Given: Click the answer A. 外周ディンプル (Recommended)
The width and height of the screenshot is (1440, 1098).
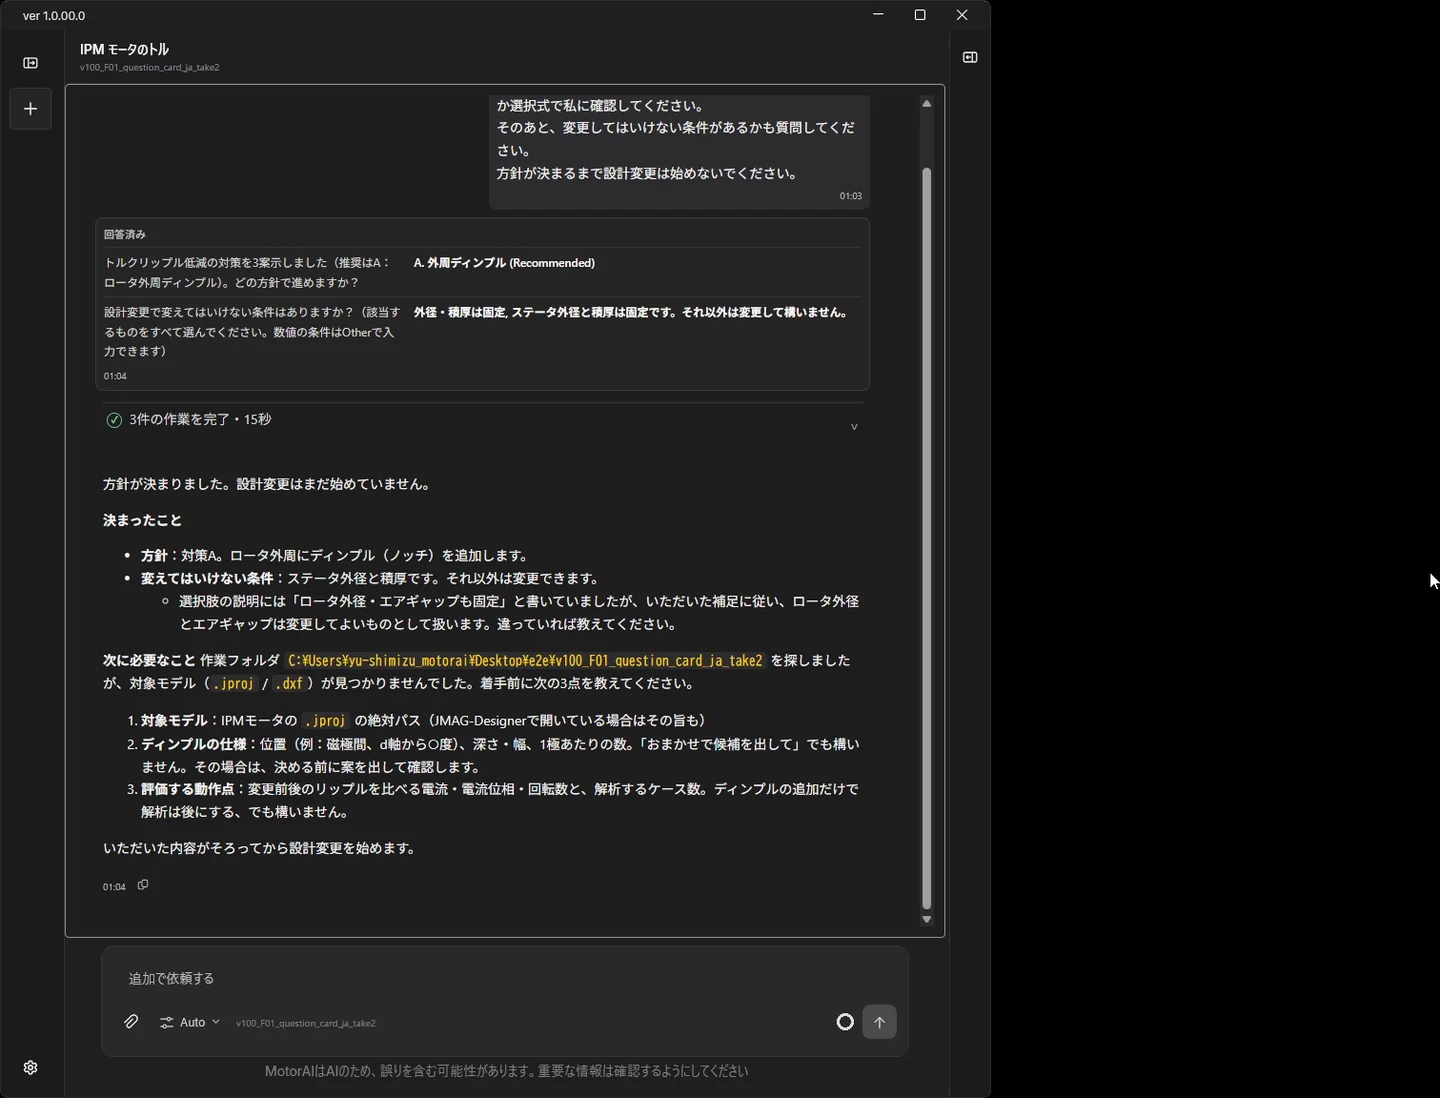Looking at the screenshot, I should (504, 263).
